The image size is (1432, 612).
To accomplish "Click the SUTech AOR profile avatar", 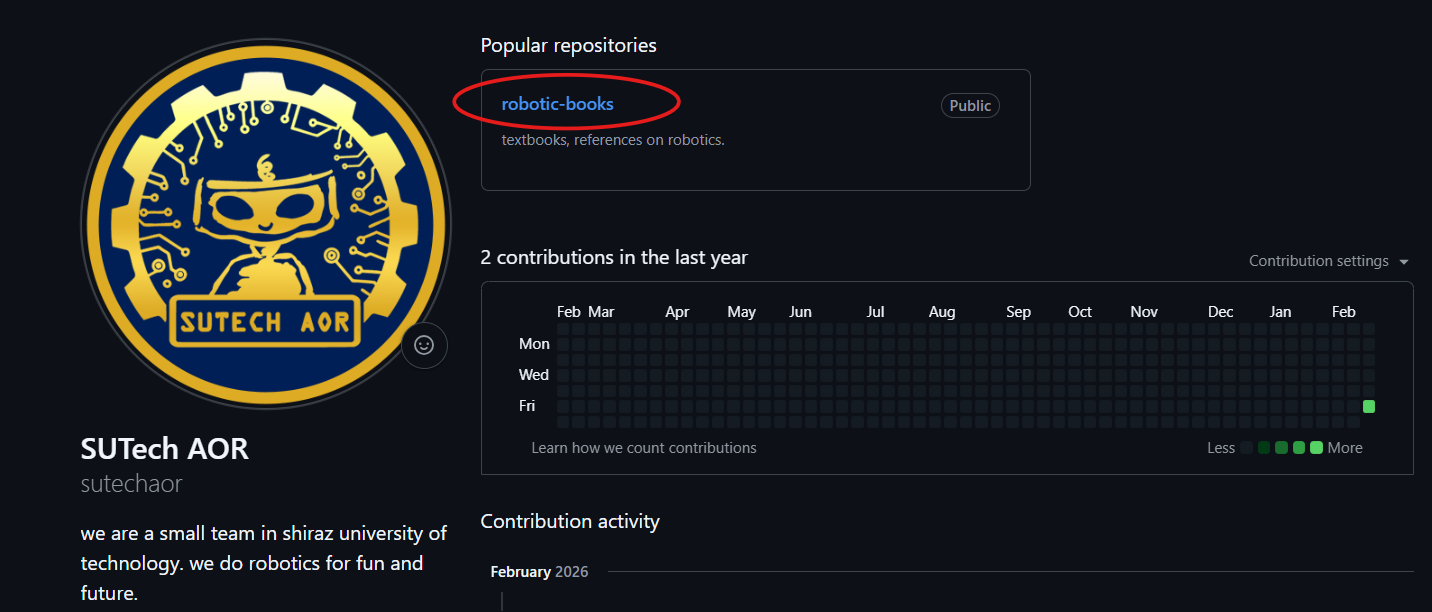I will 266,220.
